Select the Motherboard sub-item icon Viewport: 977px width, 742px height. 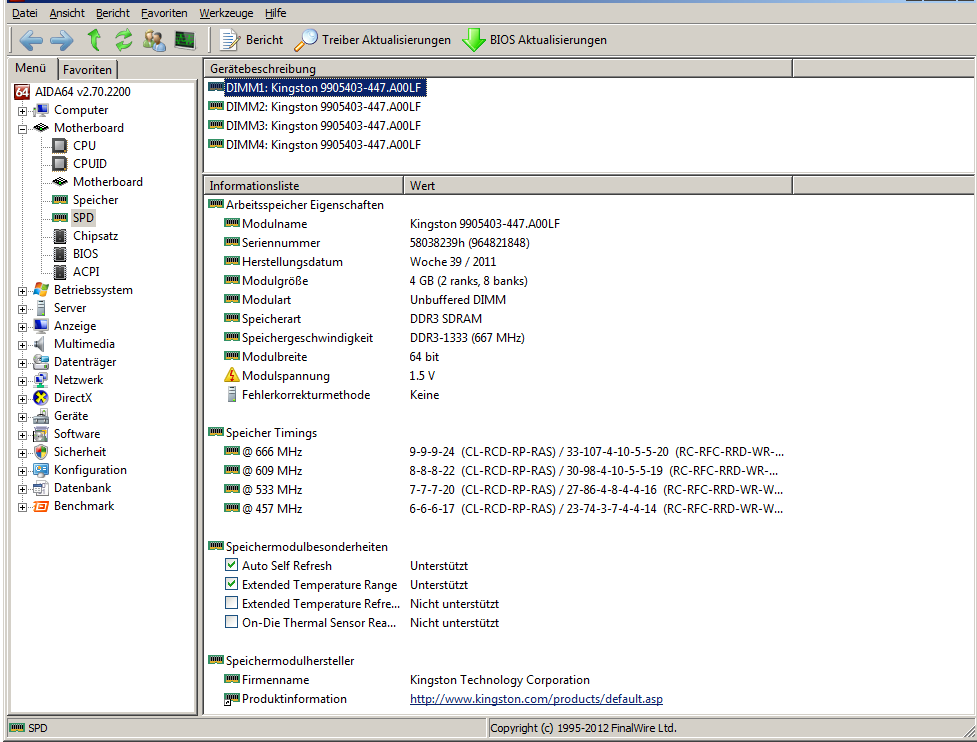coord(60,182)
